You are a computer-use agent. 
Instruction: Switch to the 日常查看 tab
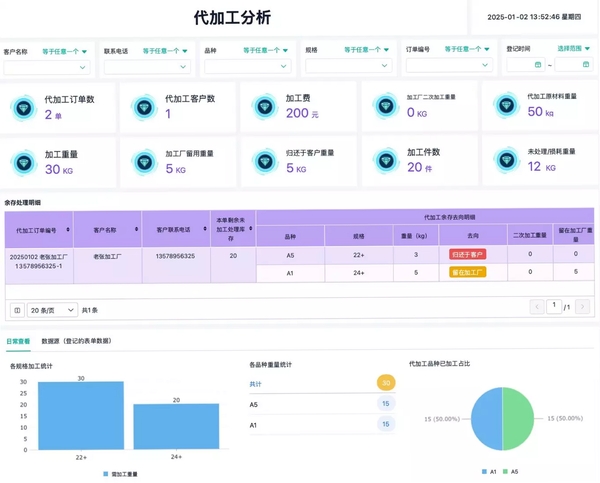pyautogui.click(x=18, y=341)
